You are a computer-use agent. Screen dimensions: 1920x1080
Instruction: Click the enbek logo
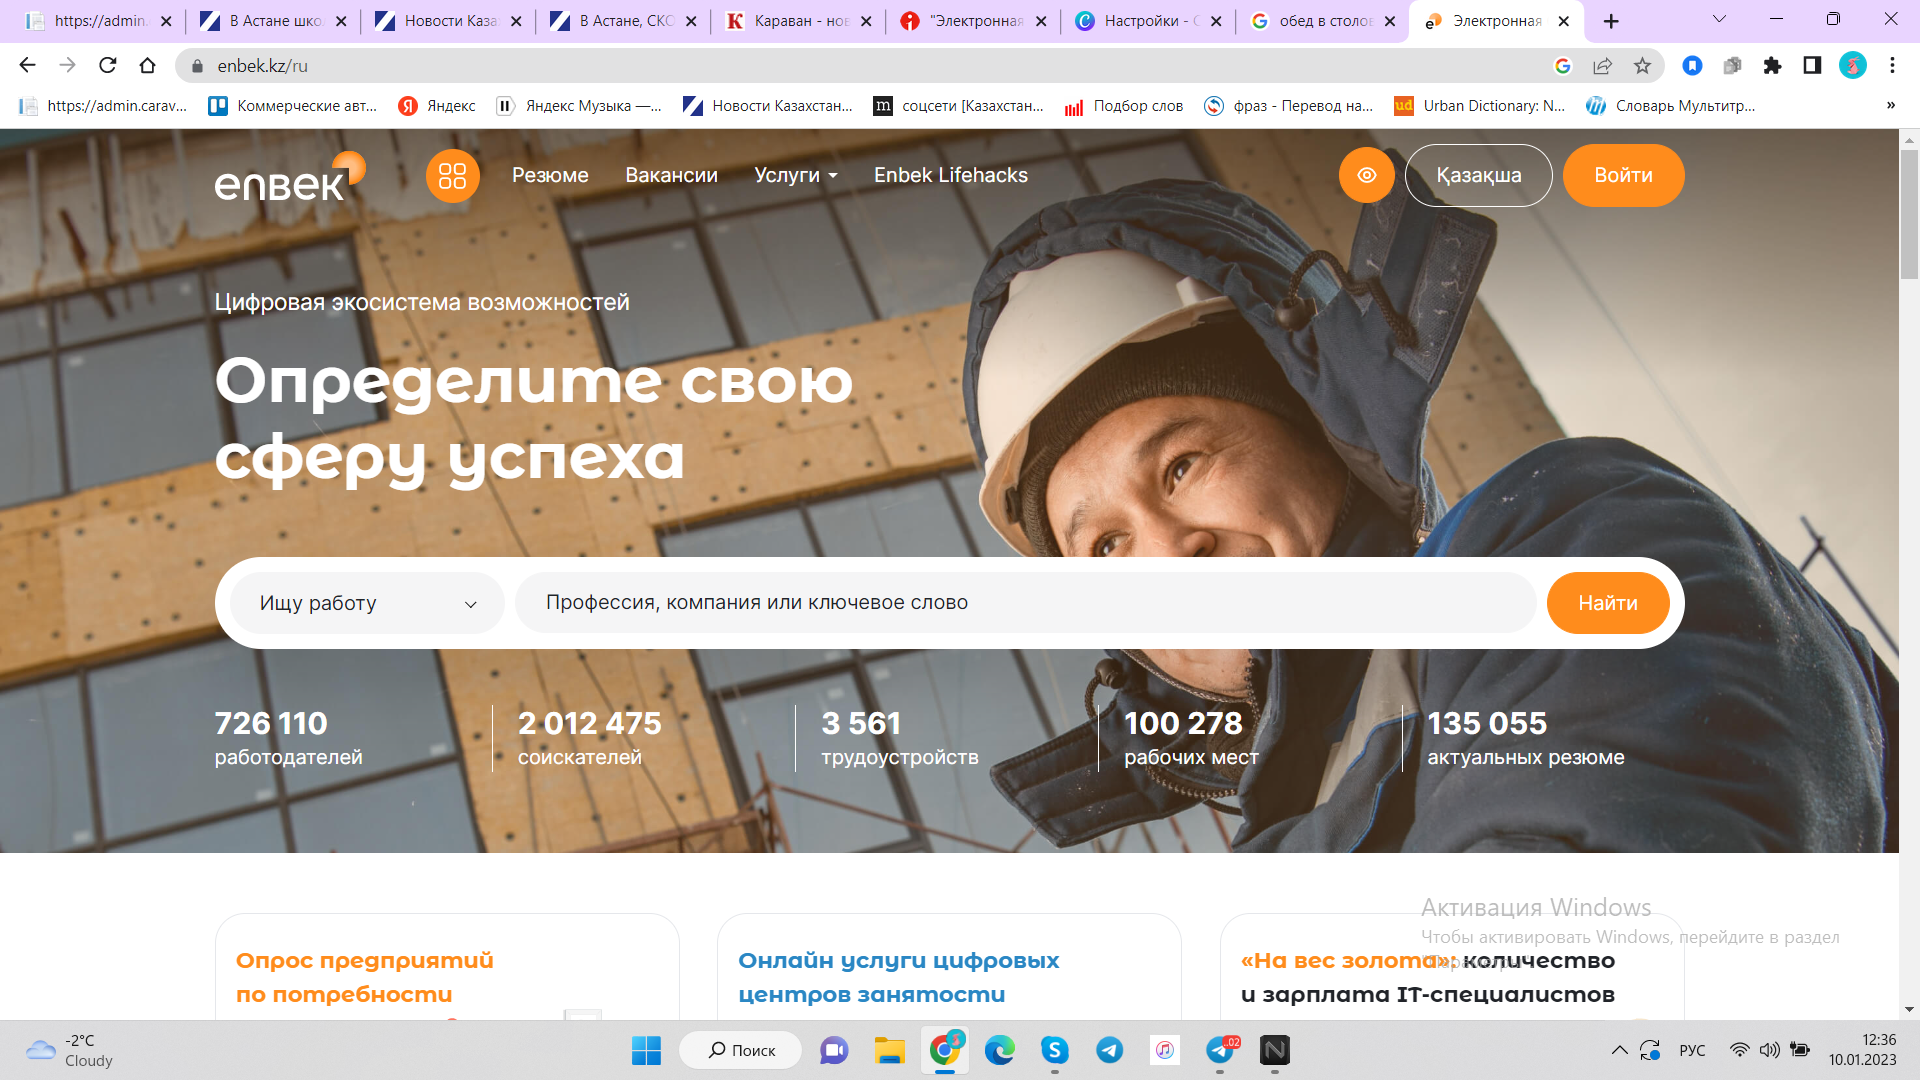(287, 177)
